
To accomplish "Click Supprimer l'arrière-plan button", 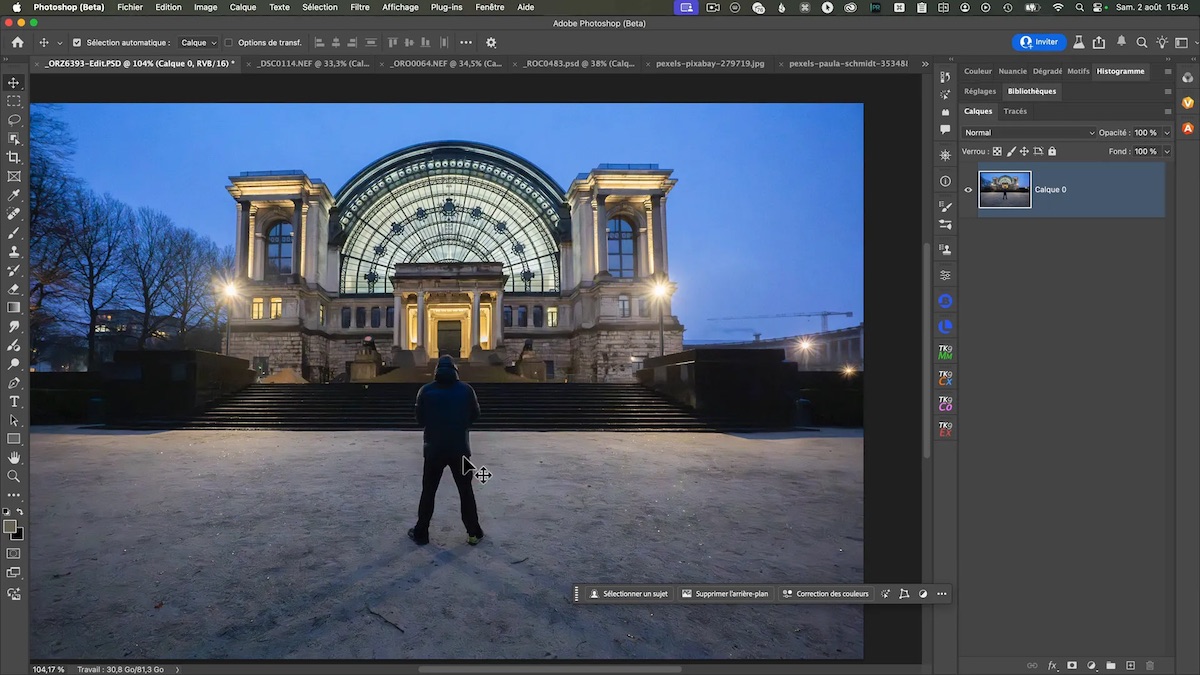I will point(725,594).
